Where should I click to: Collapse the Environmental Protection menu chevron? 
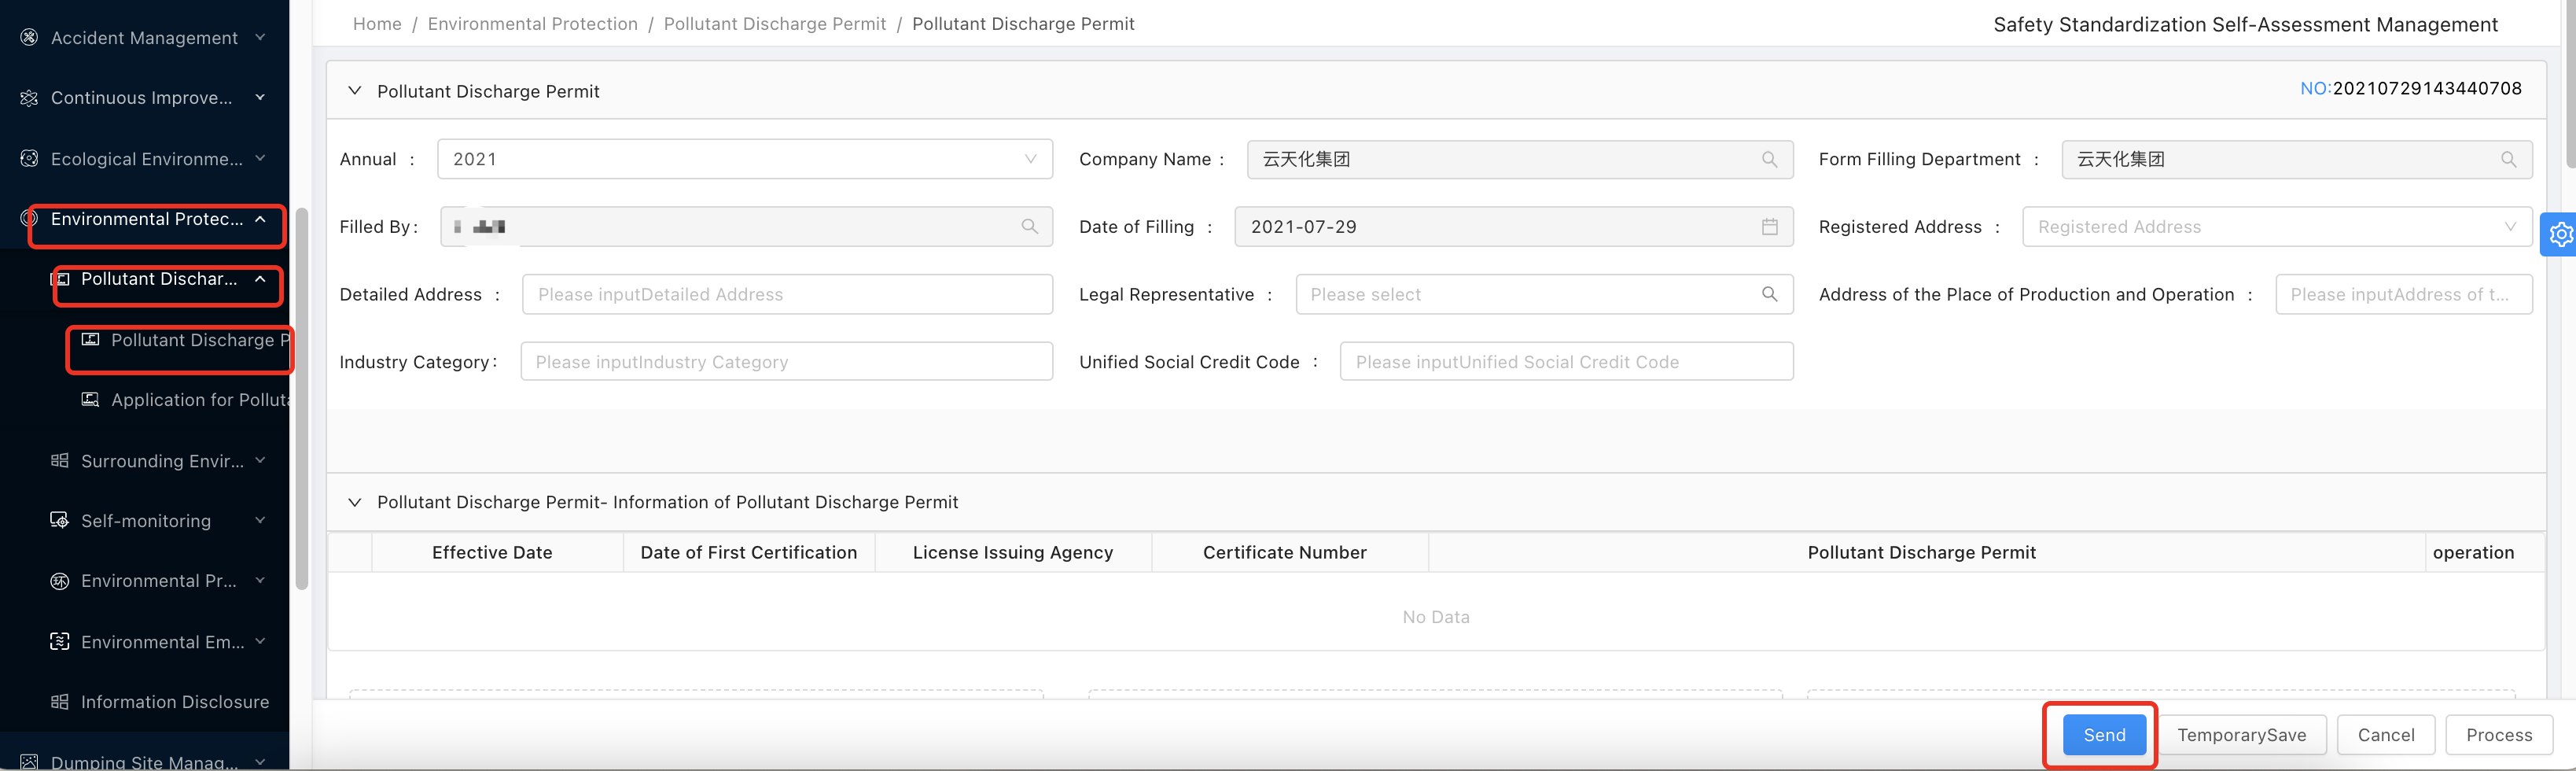point(260,219)
